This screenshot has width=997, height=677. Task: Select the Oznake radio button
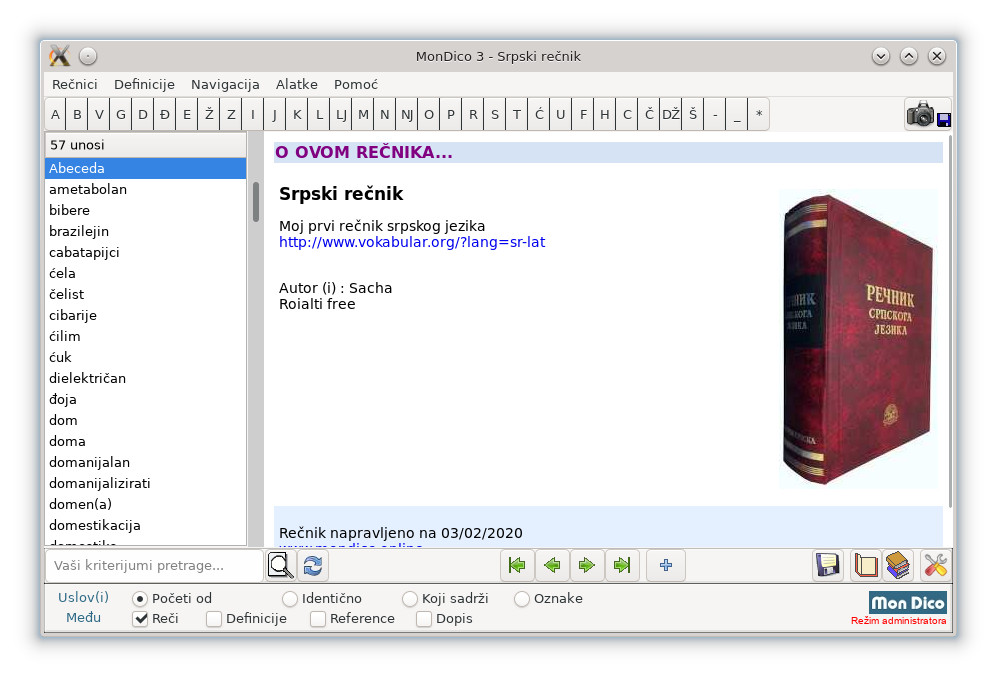coord(521,599)
